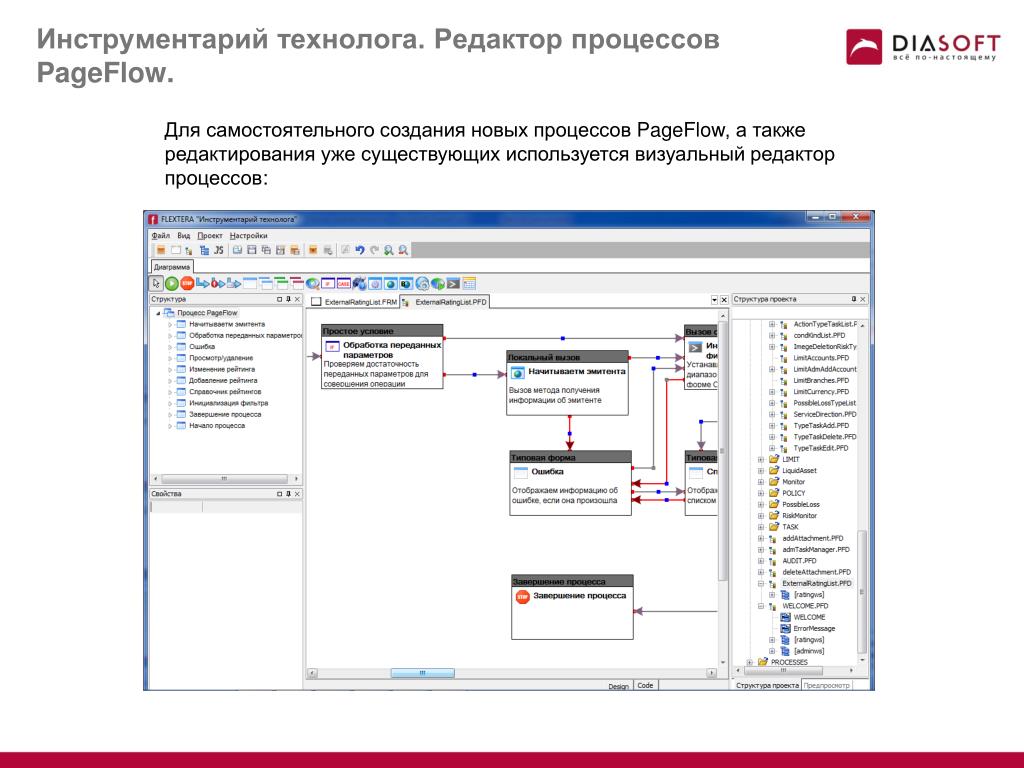Open the Проект menu
Viewport: 1024px width, 768px height.
(210, 235)
